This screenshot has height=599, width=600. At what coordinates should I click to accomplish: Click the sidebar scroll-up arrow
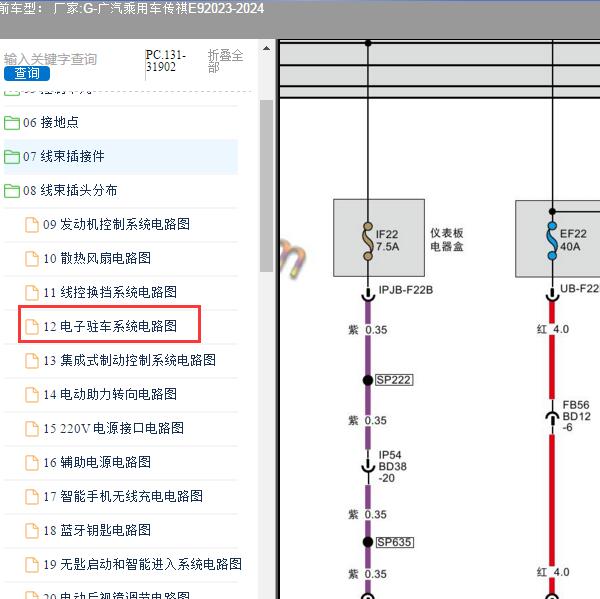click(266, 49)
